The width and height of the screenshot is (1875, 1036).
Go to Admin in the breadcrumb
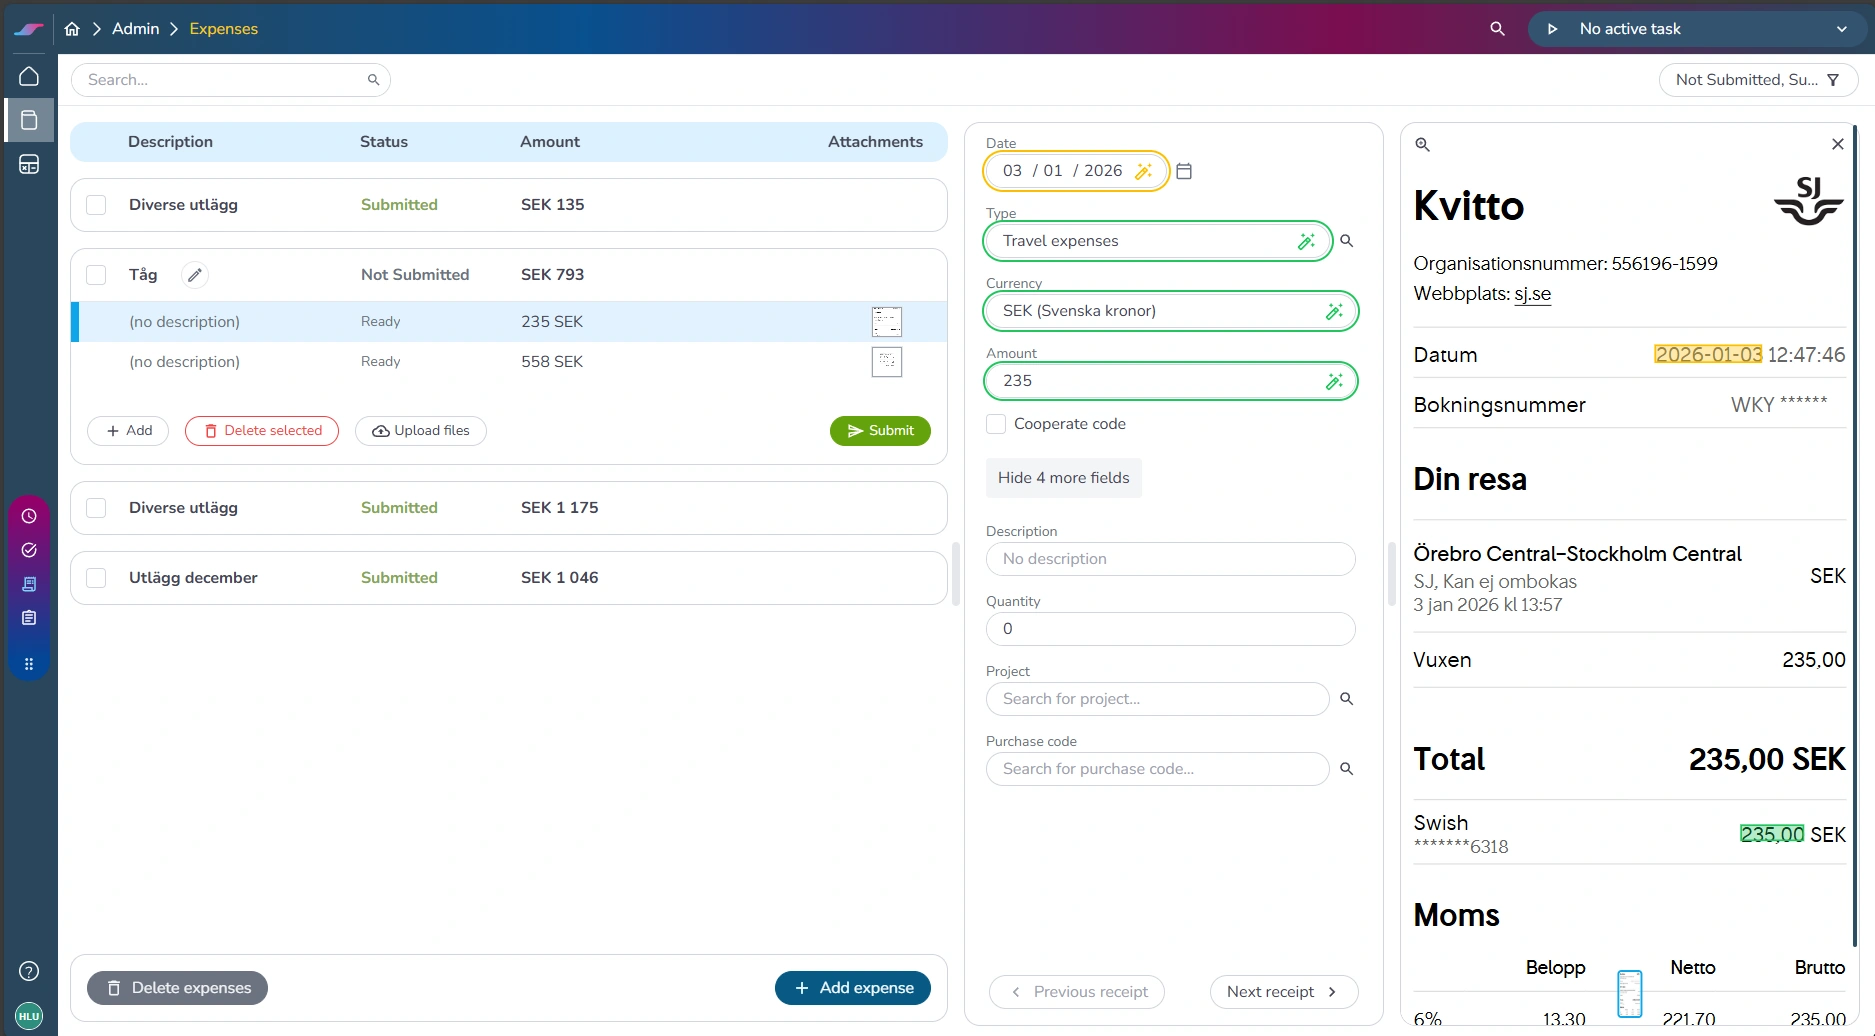click(135, 29)
